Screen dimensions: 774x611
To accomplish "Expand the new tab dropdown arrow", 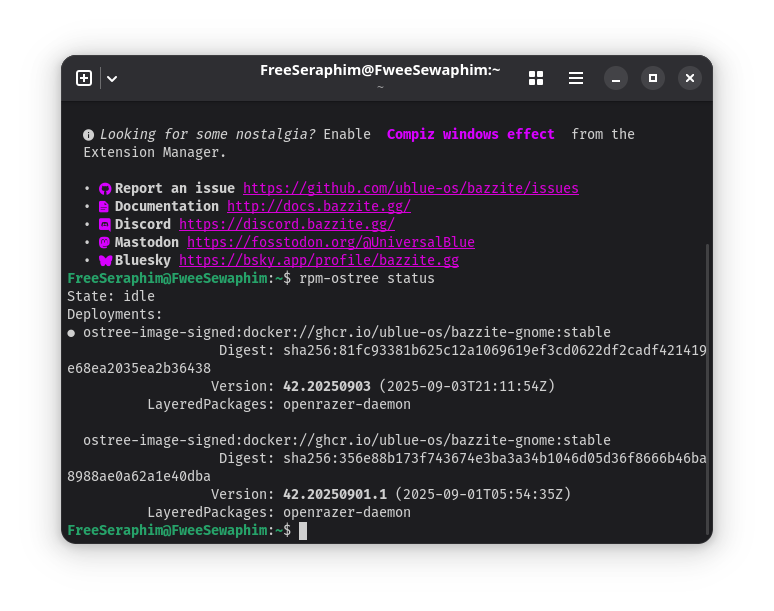I will (112, 78).
